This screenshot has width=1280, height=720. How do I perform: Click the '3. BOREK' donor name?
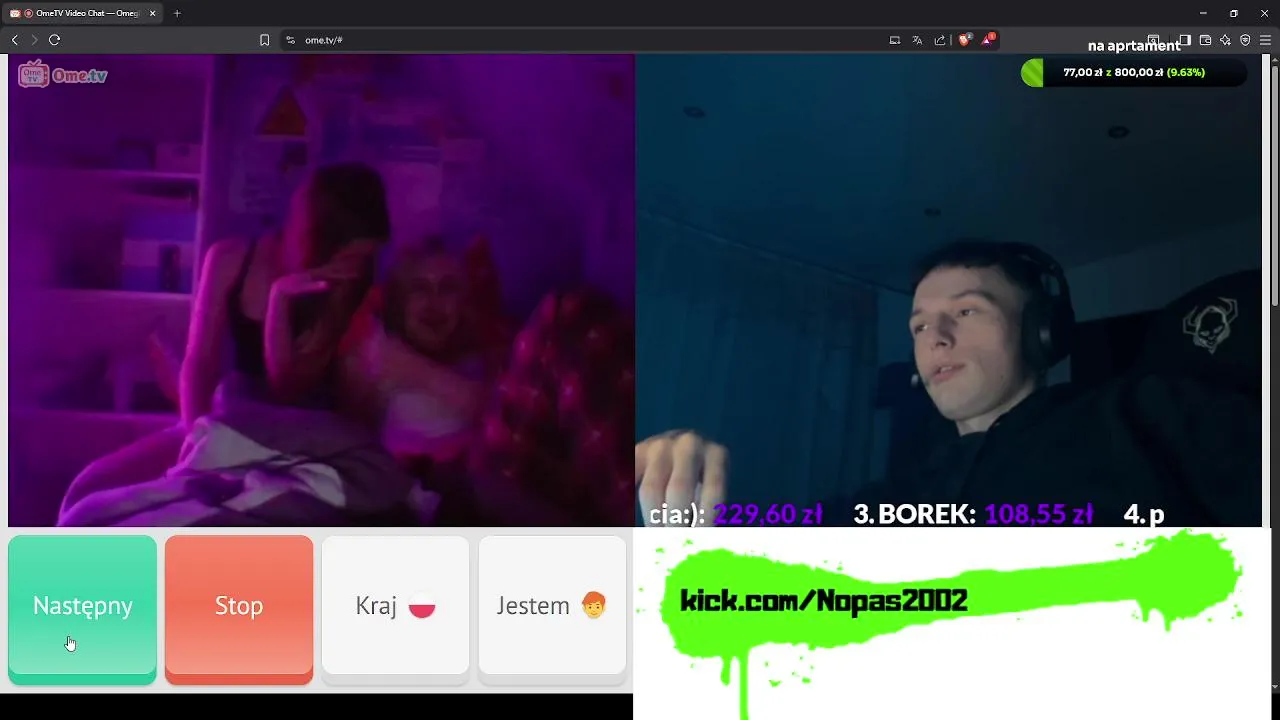(x=914, y=514)
